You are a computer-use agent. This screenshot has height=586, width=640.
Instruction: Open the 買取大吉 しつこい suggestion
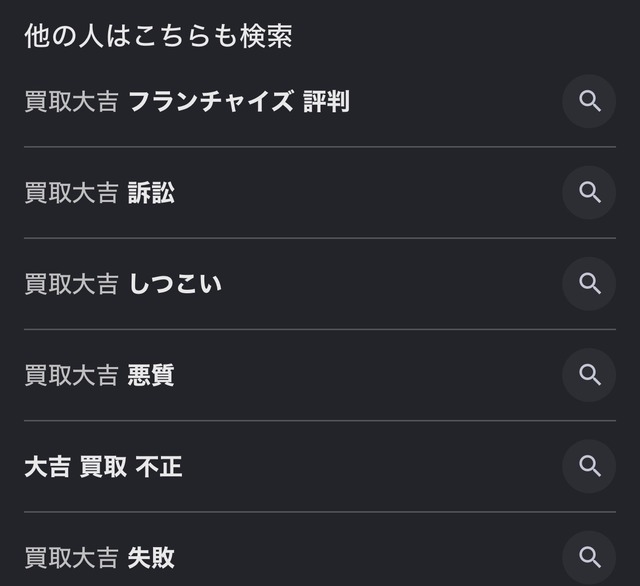click(320, 284)
